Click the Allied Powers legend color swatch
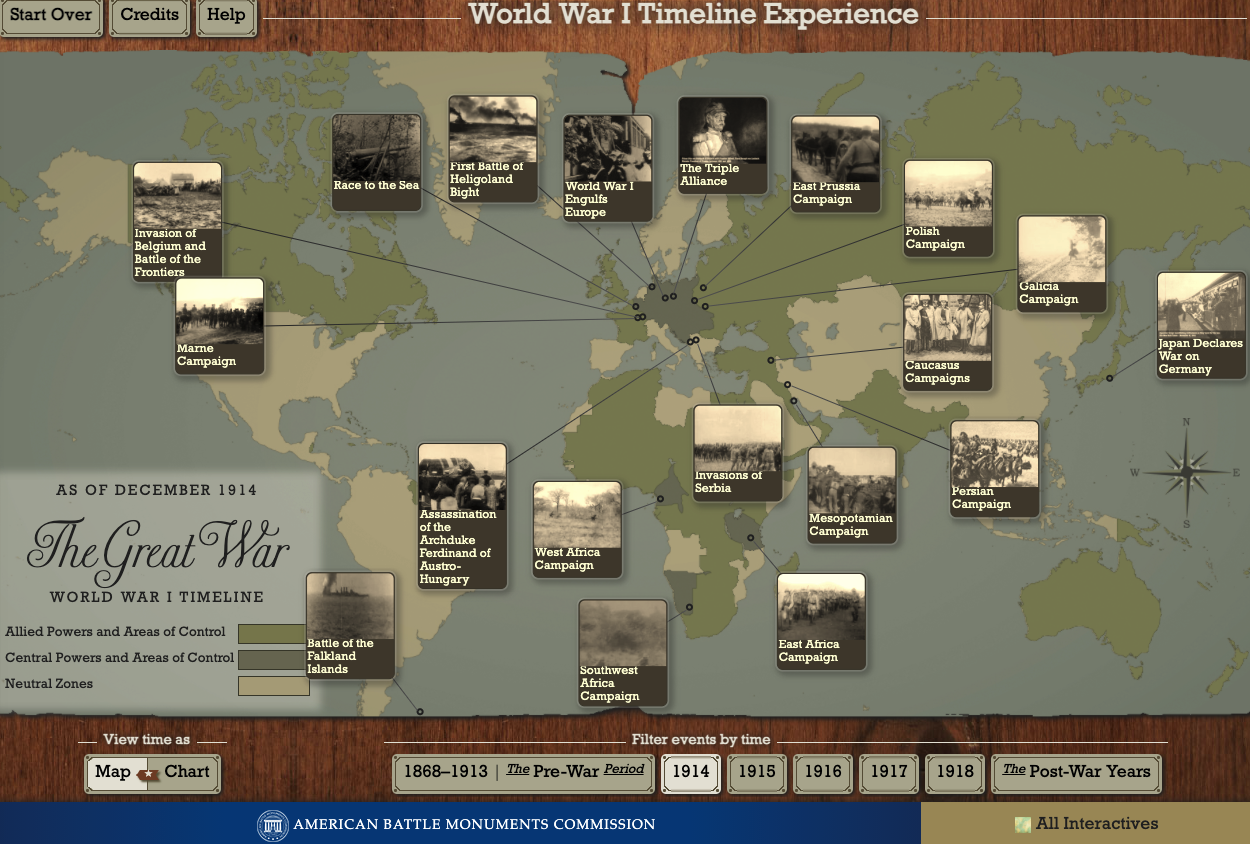The height and width of the screenshot is (844, 1250). [x=273, y=633]
